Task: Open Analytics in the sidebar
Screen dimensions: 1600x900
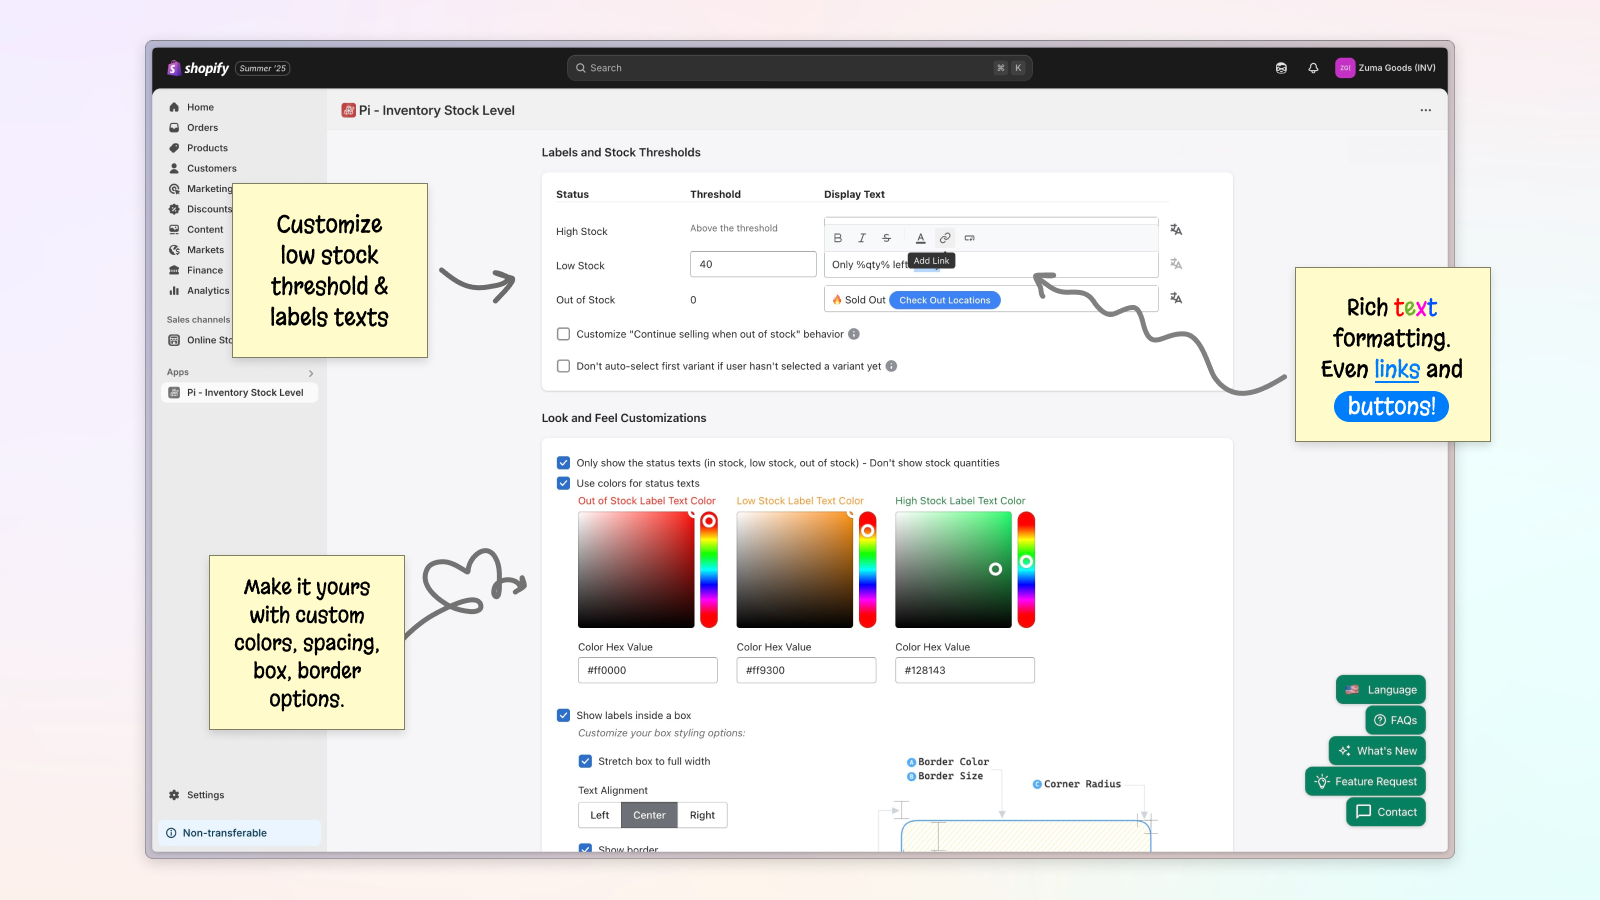Action: pyautogui.click(x=207, y=291)
